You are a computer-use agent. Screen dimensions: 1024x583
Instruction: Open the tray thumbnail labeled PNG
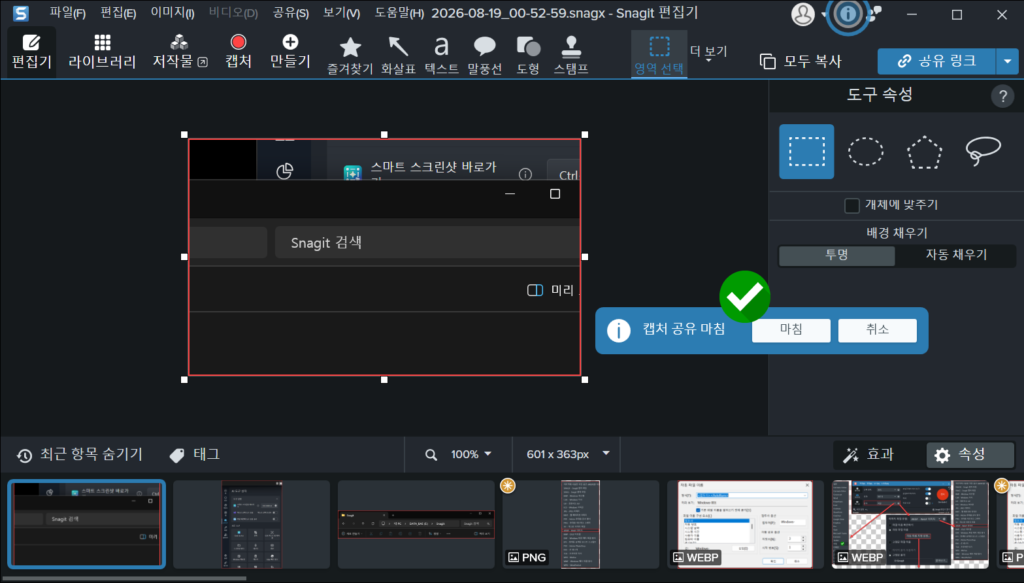580,524
